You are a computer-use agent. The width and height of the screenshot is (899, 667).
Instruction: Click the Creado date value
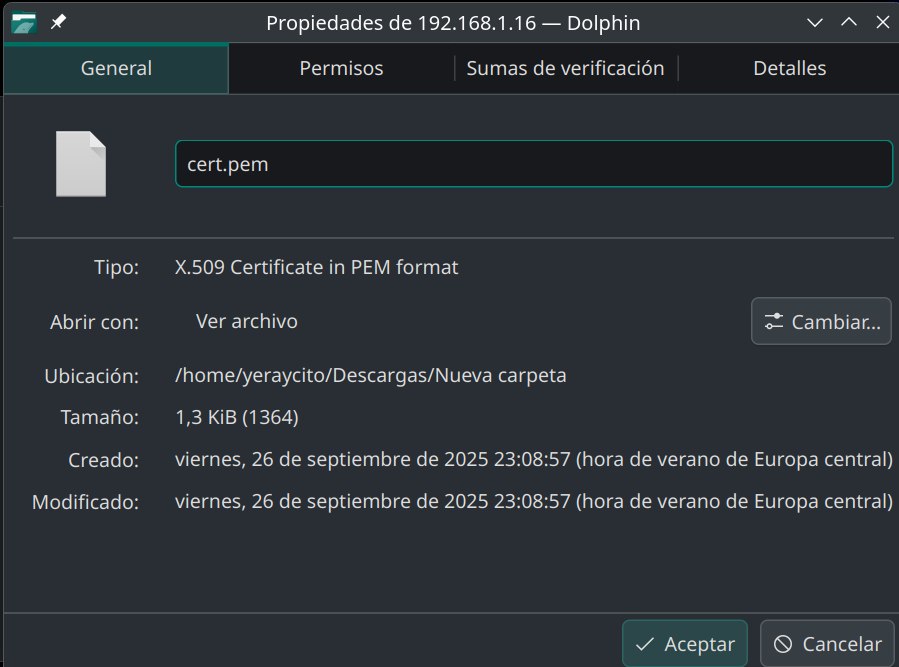click(x=533, y=460)
